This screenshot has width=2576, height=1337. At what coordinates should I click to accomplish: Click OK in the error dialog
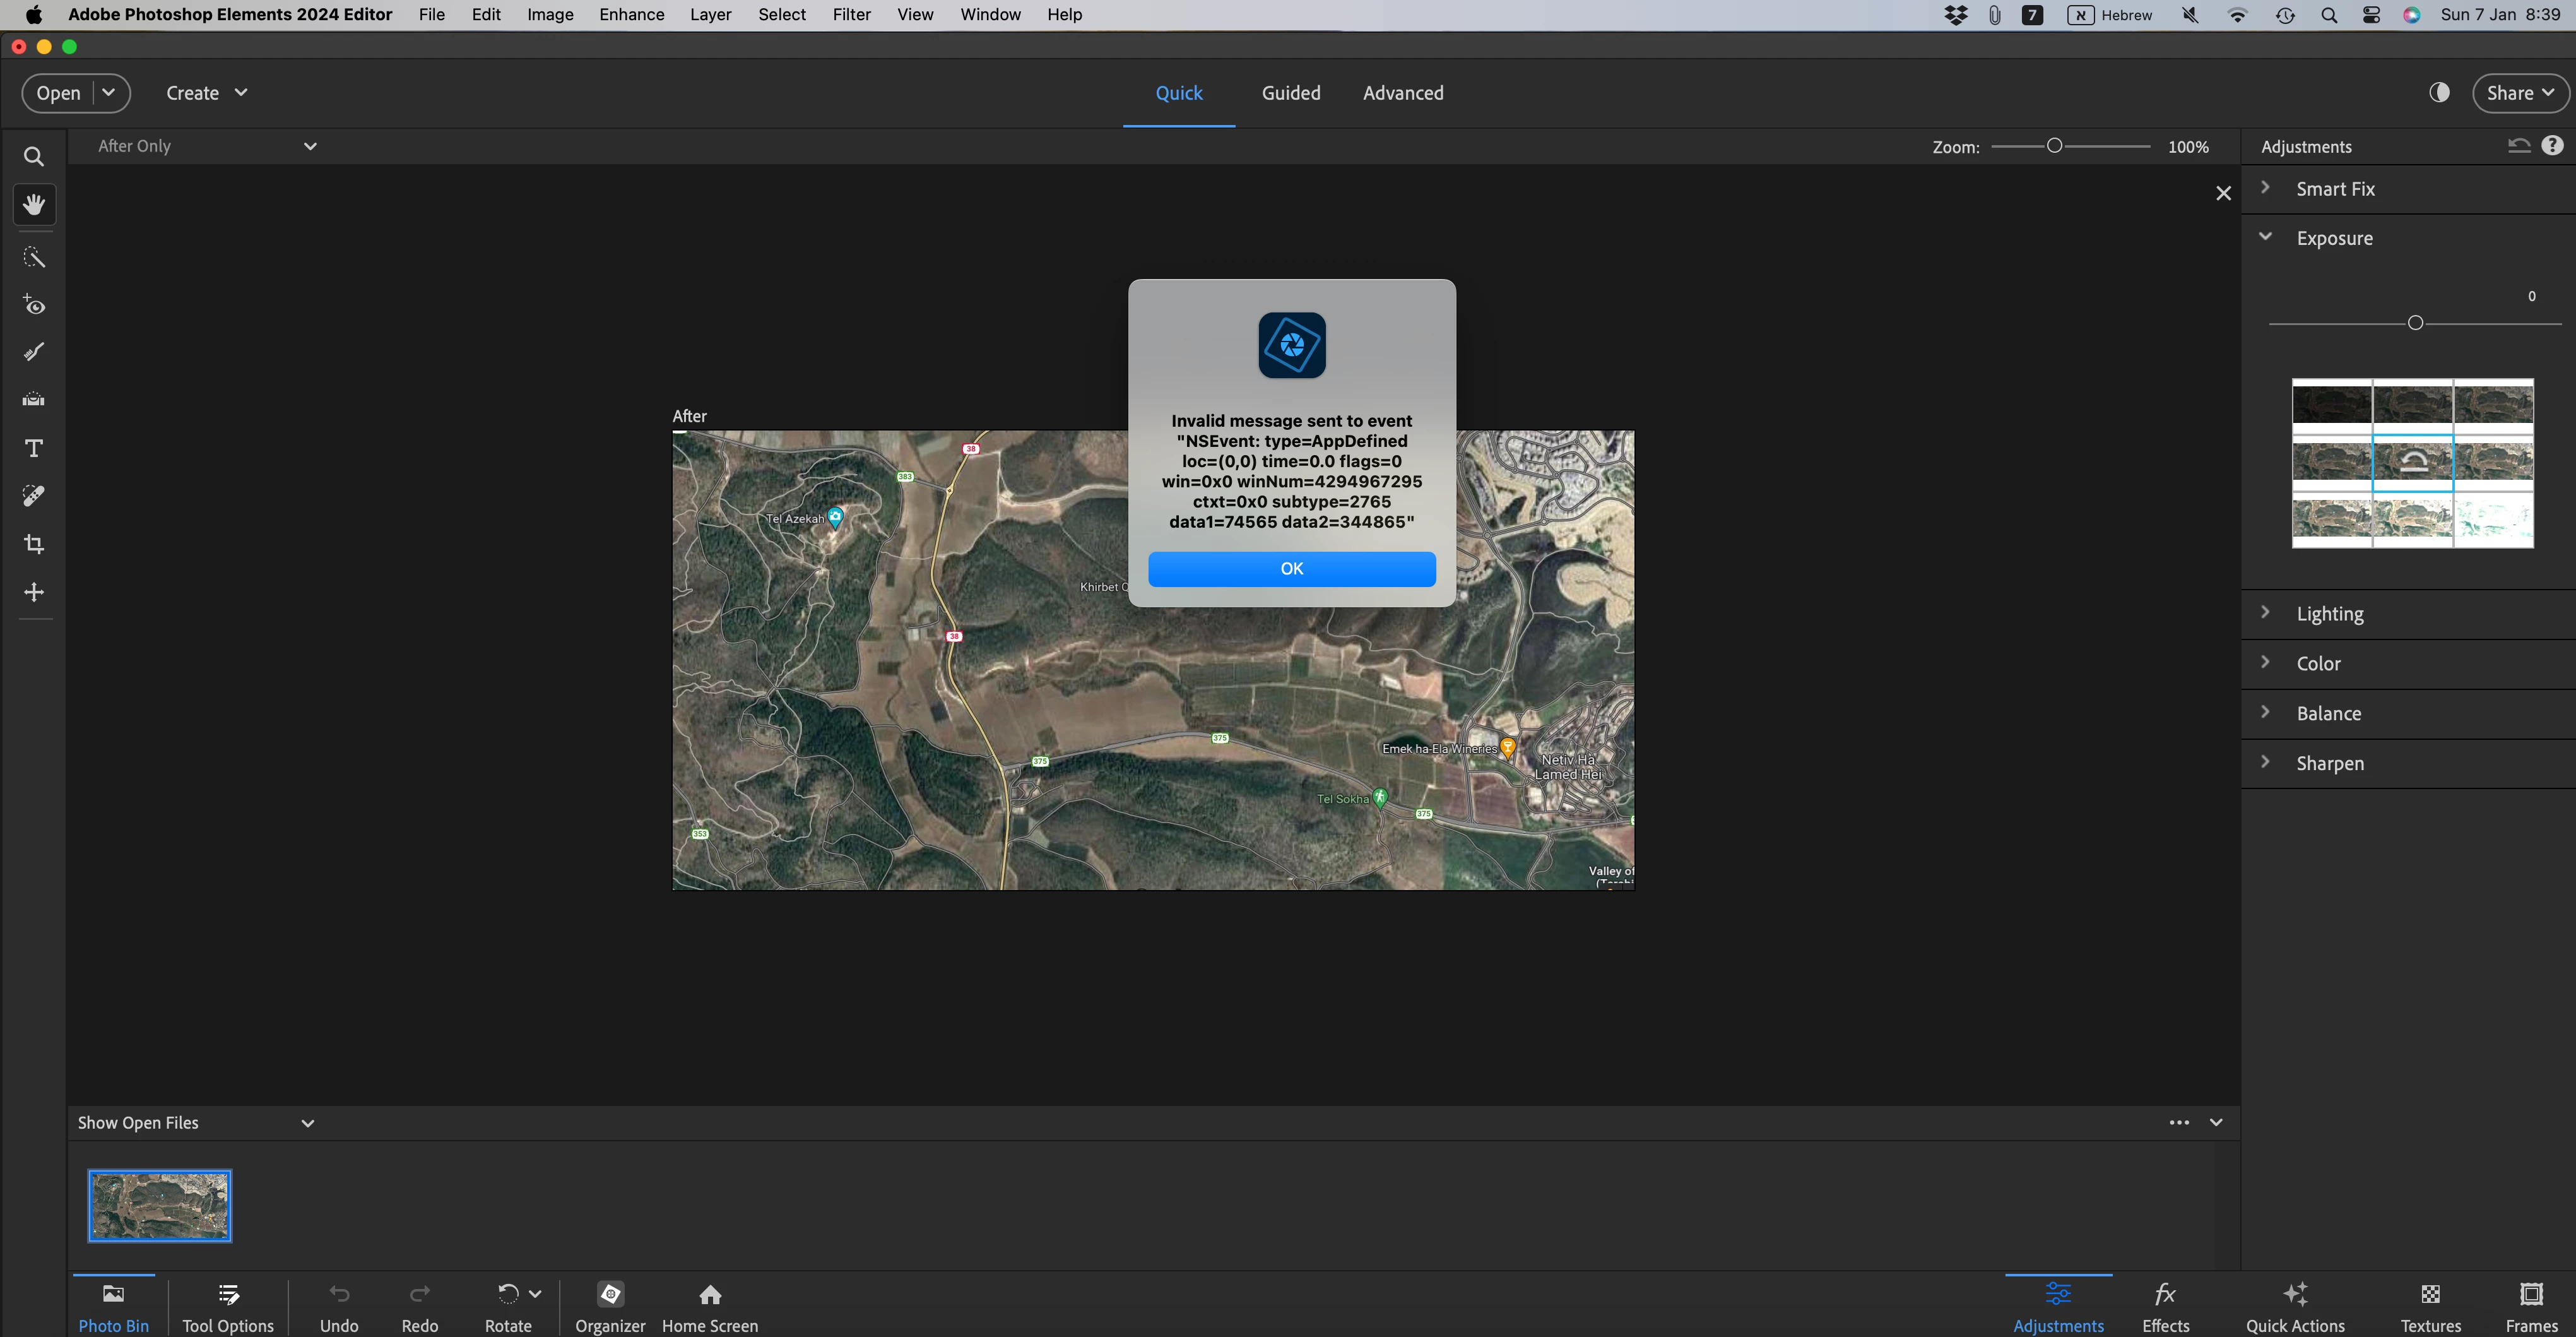tap(1291, 569)
